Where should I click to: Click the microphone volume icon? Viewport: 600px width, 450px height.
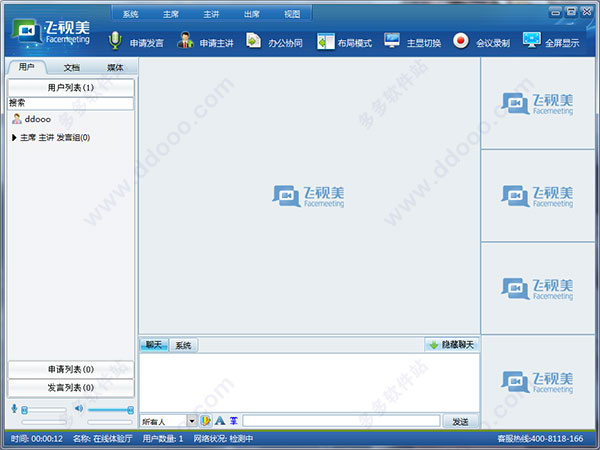14,408
